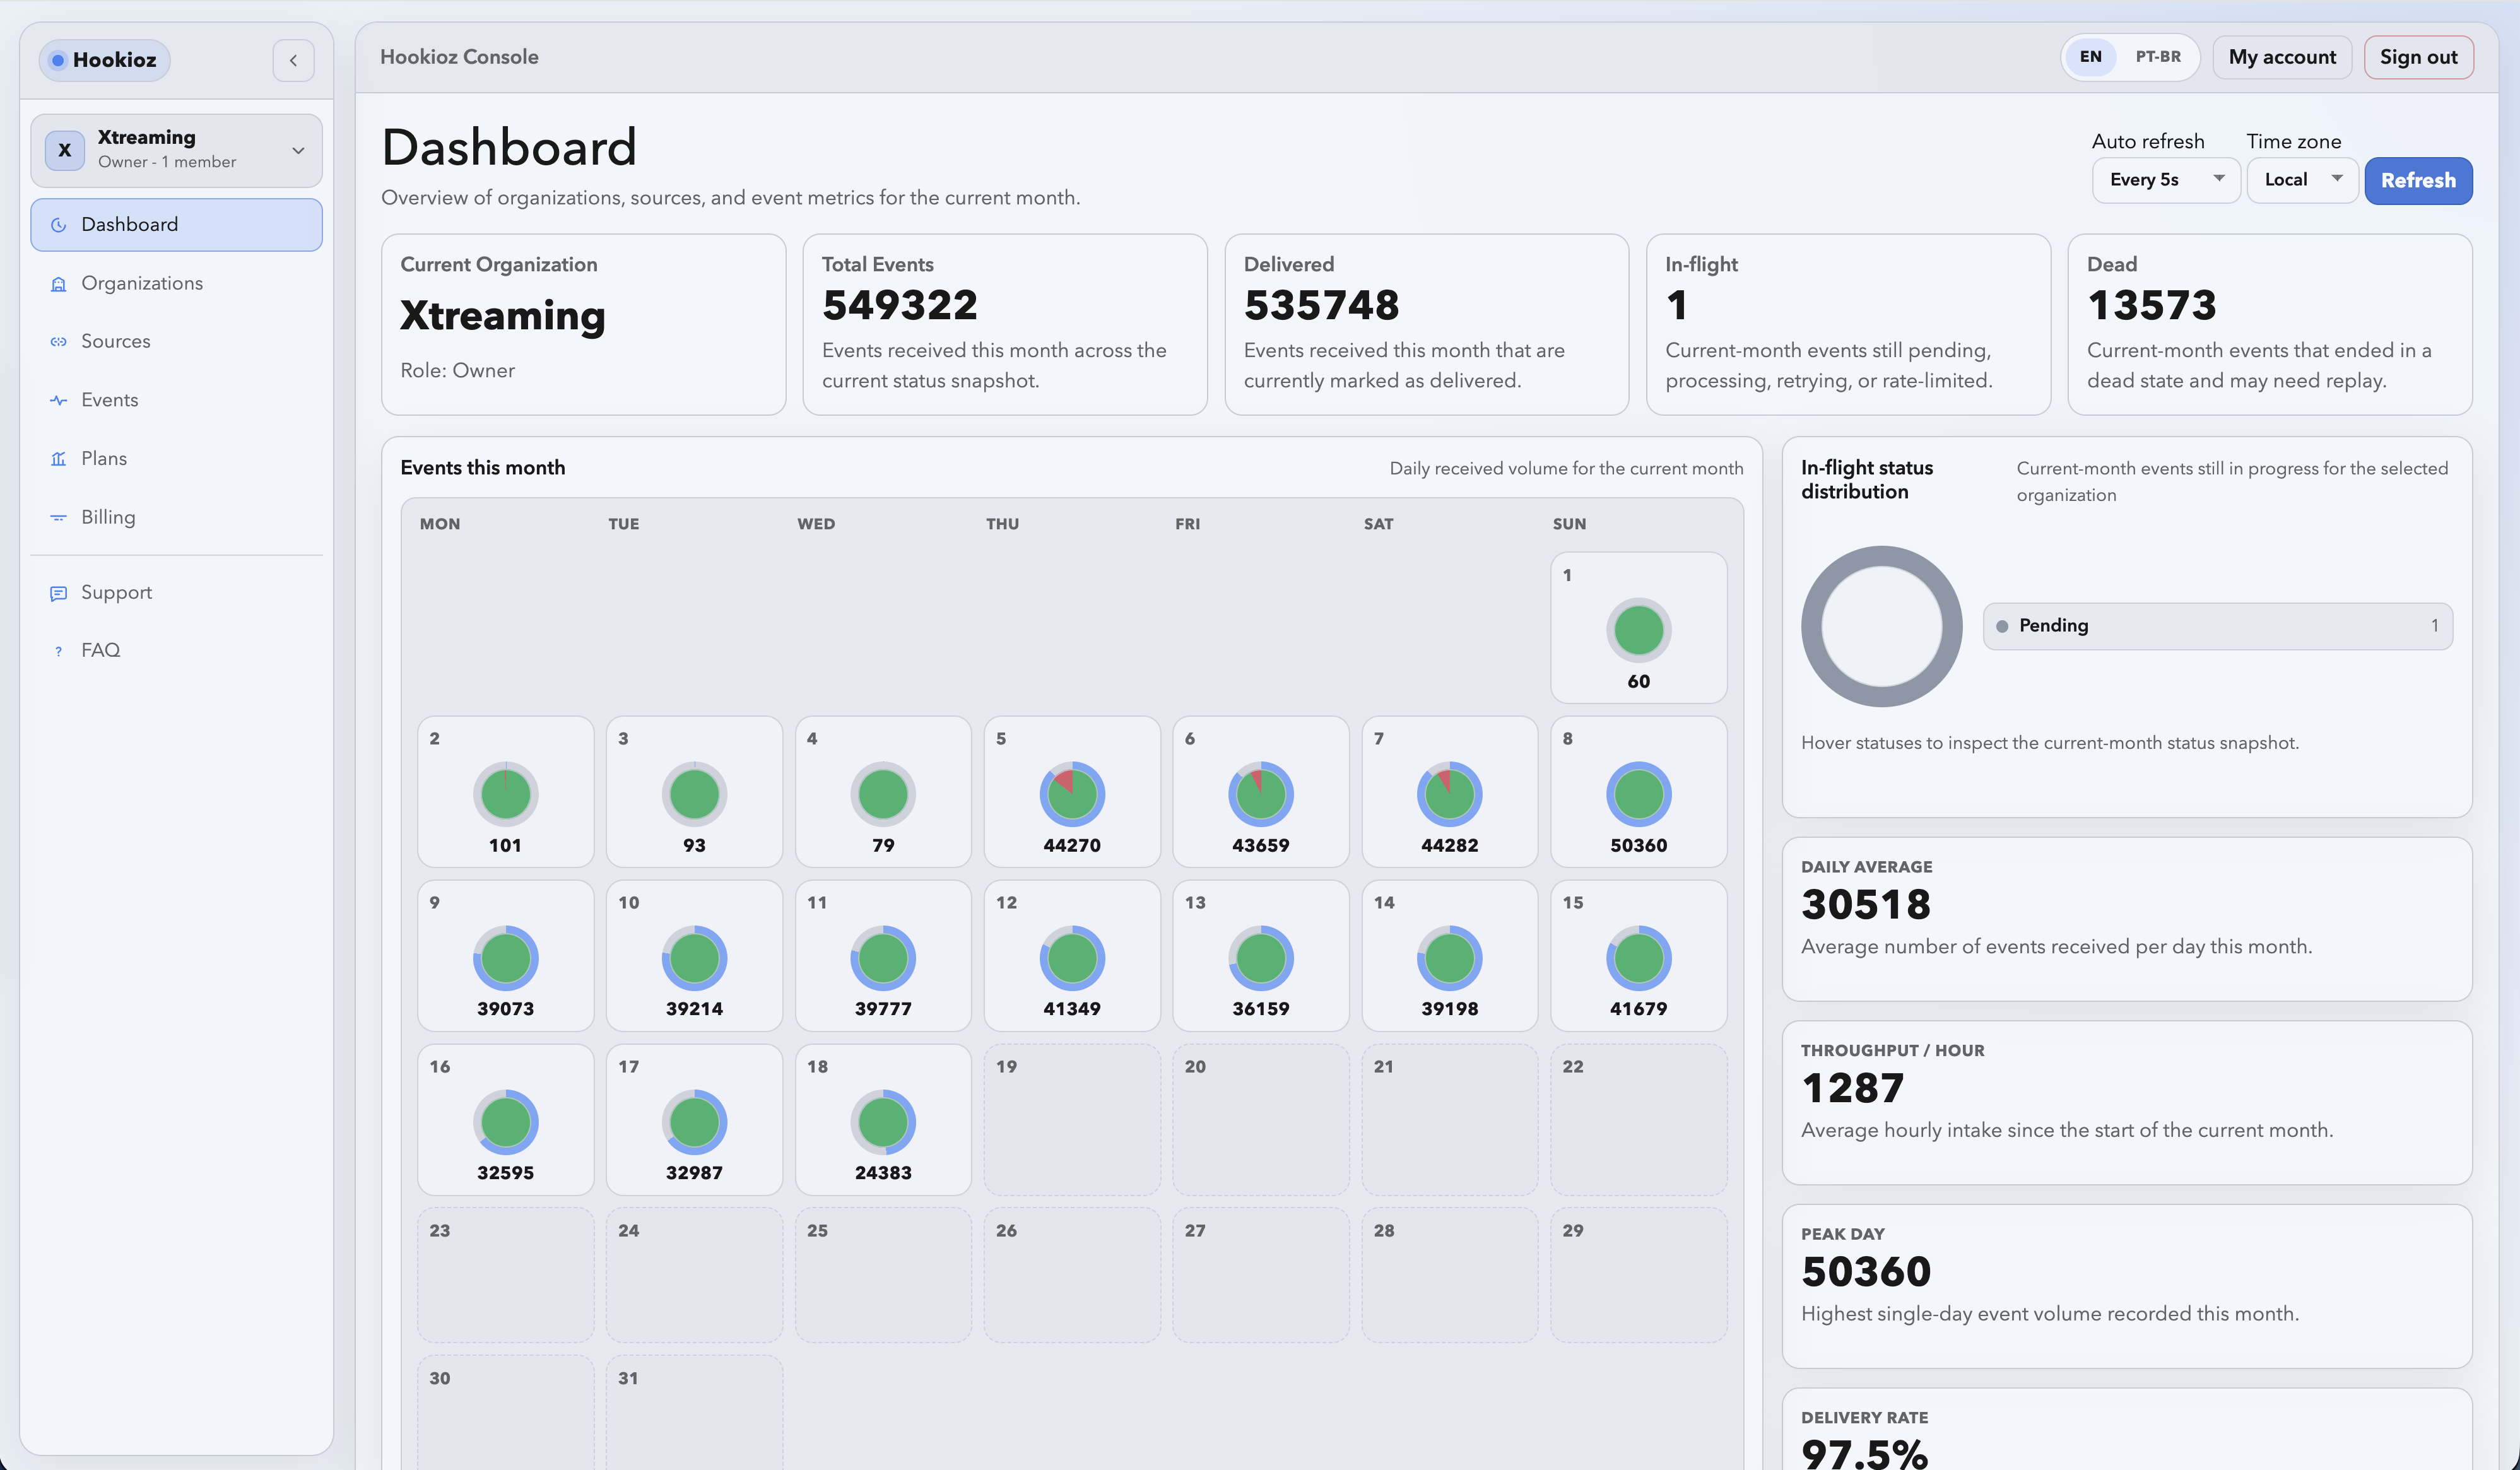Viewport: 2520px width, 1470px height.
Task: Click the Sign out button
Action: point(2417,57)
